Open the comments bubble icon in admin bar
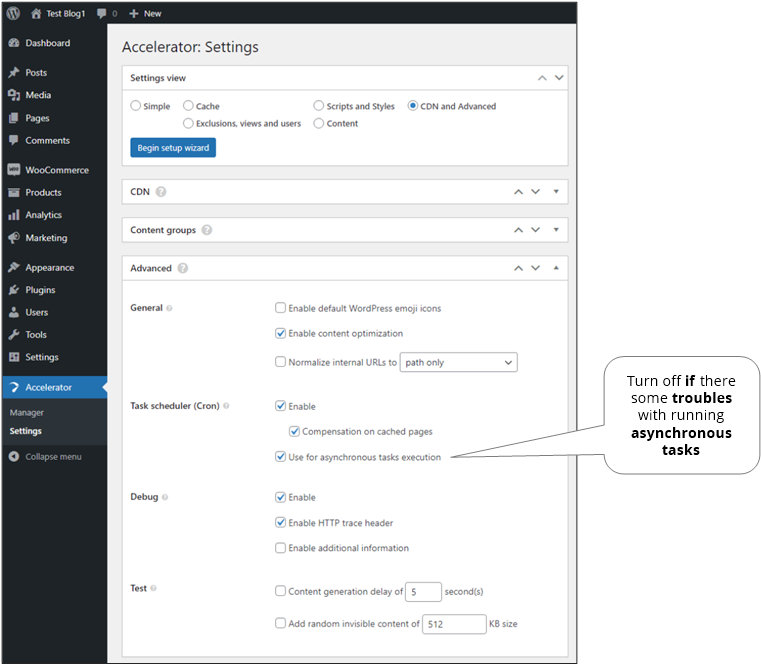Screen dimensions: 761x666 pyautogui.click(x=102, y=13)
